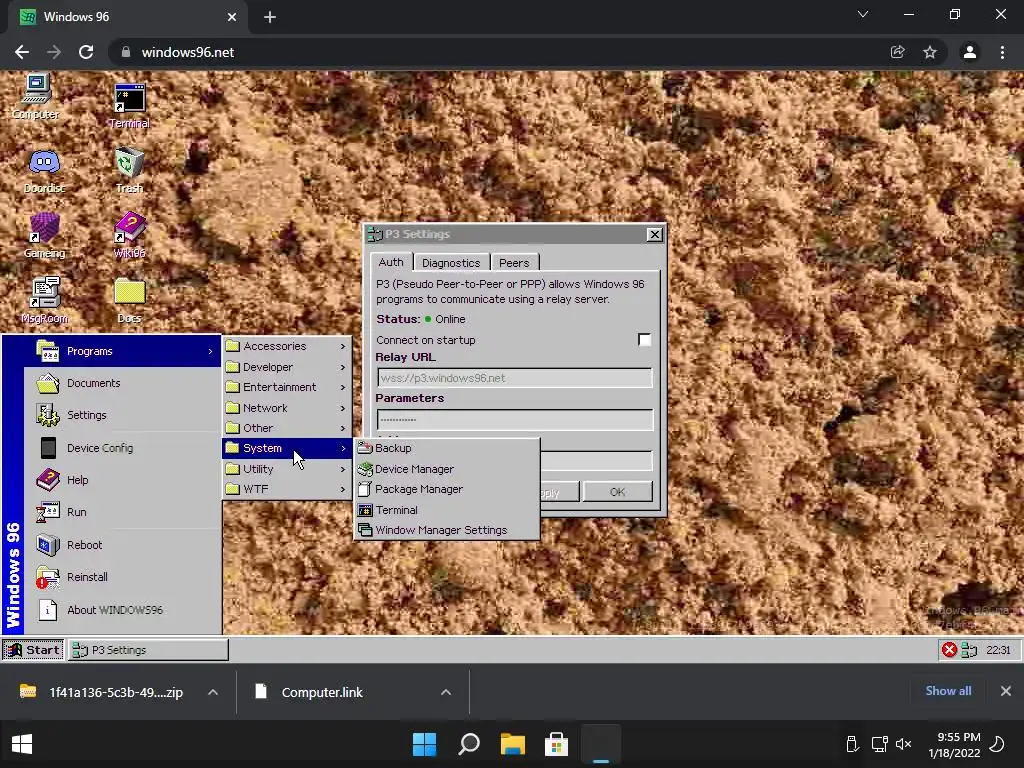The height and width of the screenshot is (768, 1024).
Task: Switch to the Diagnostics tab
Action: [x=451, y=263]
